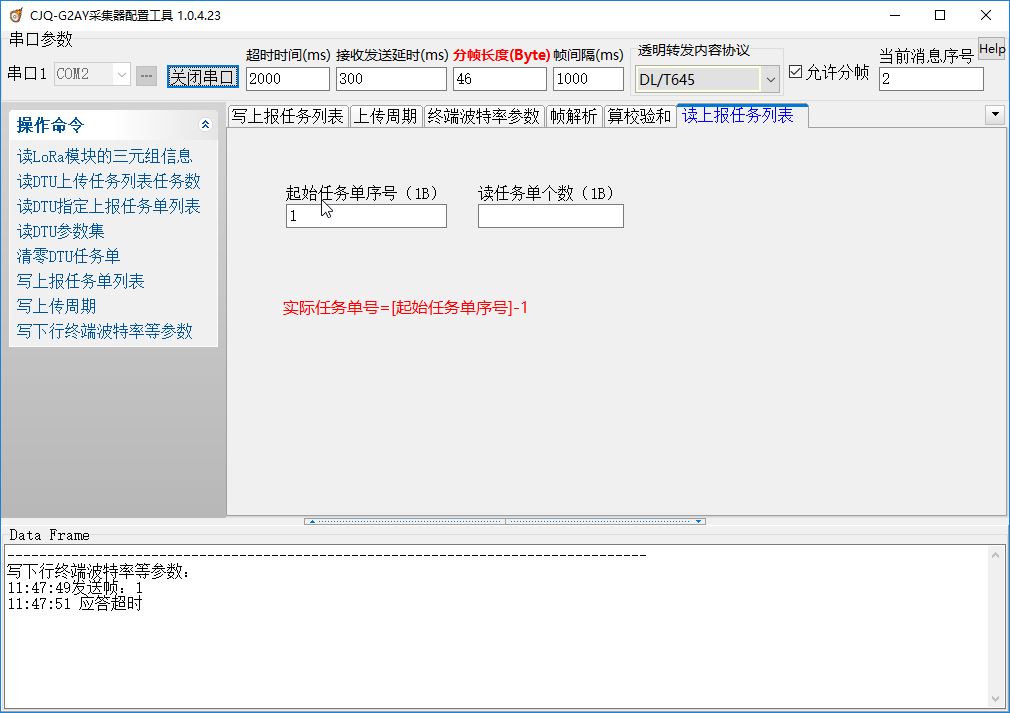Click the ... button beside the COM port selector
The image size is (1010, 713).
(146, 76)
